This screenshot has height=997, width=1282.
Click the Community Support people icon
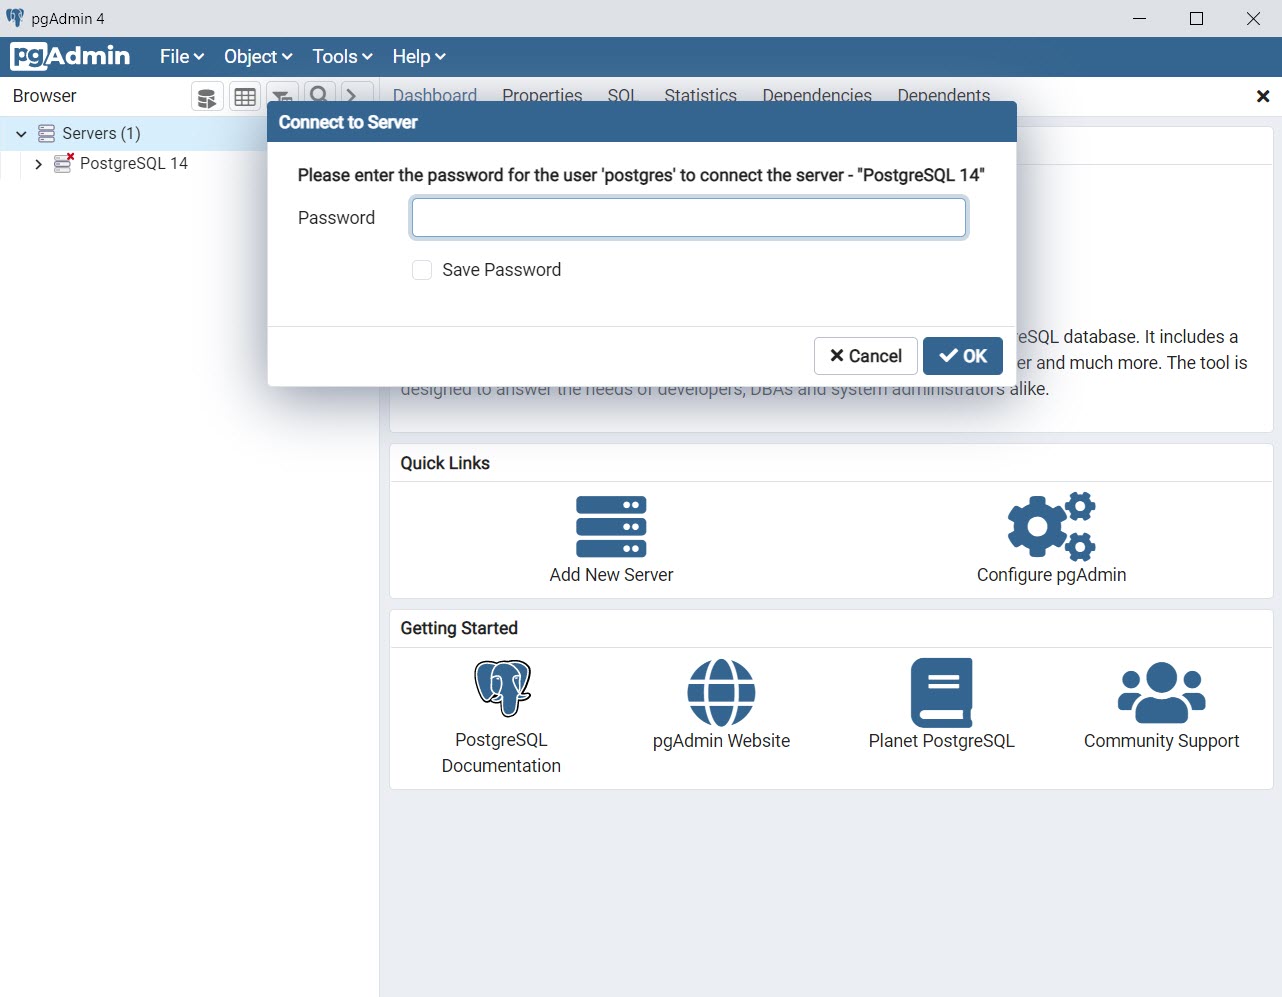[x=1161, y=692]
